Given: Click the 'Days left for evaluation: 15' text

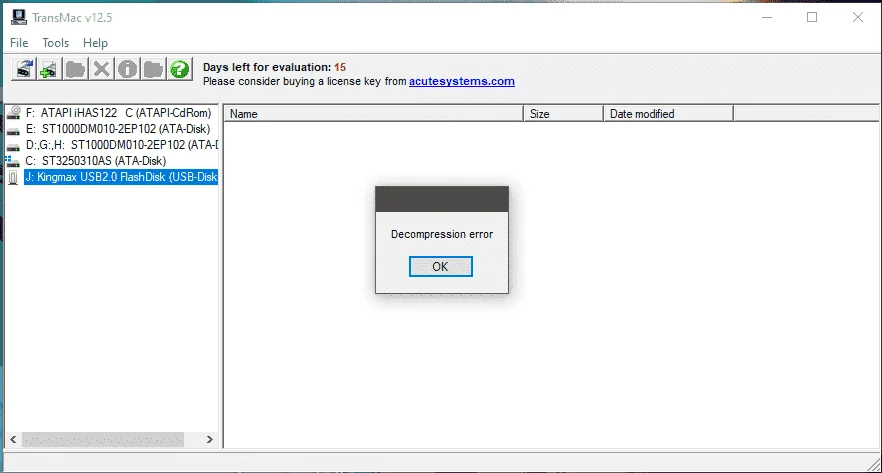Looking at the screenshot, I should 274,67.
